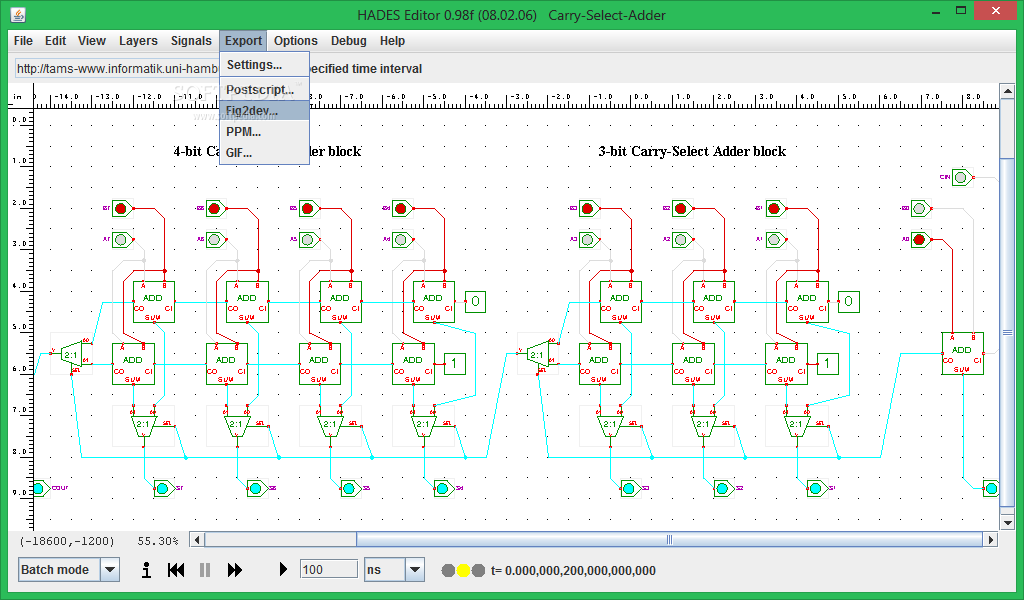Image resolution: width=1024 pixels, height=600 pixels.
Task: Open the File menu
Action: (23, 40)
